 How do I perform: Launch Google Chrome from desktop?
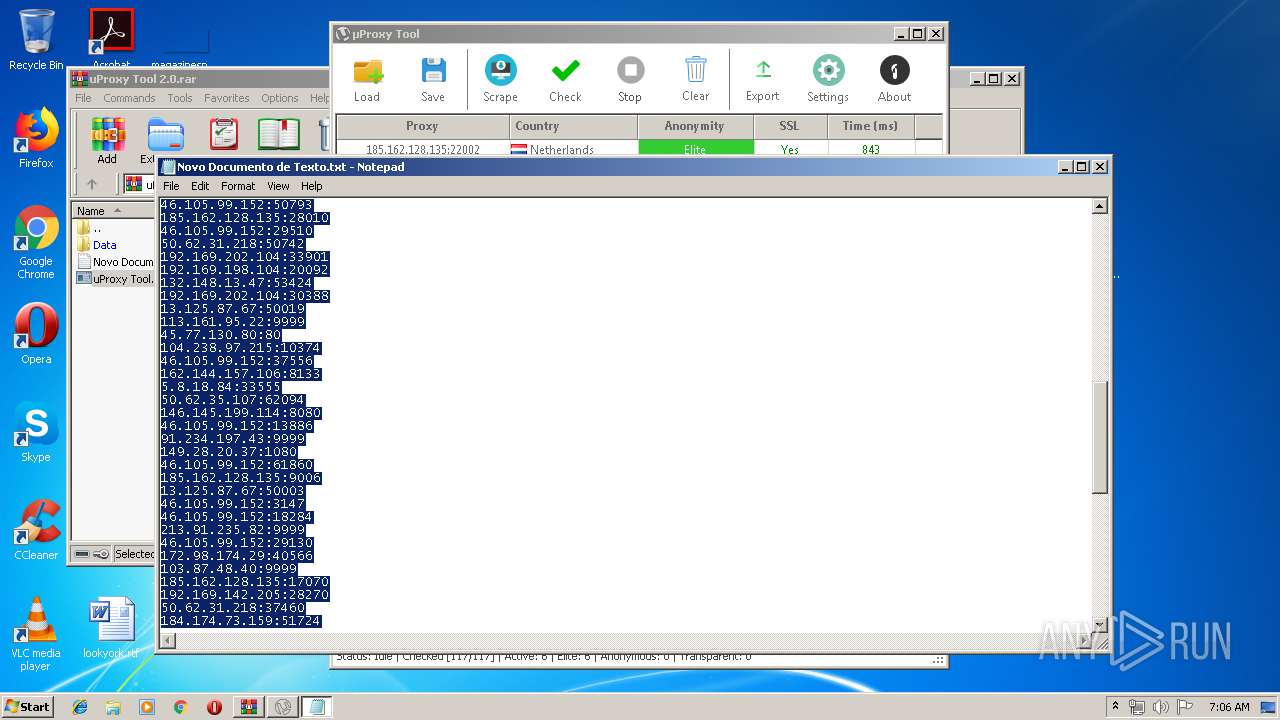[x=36, y=242]
